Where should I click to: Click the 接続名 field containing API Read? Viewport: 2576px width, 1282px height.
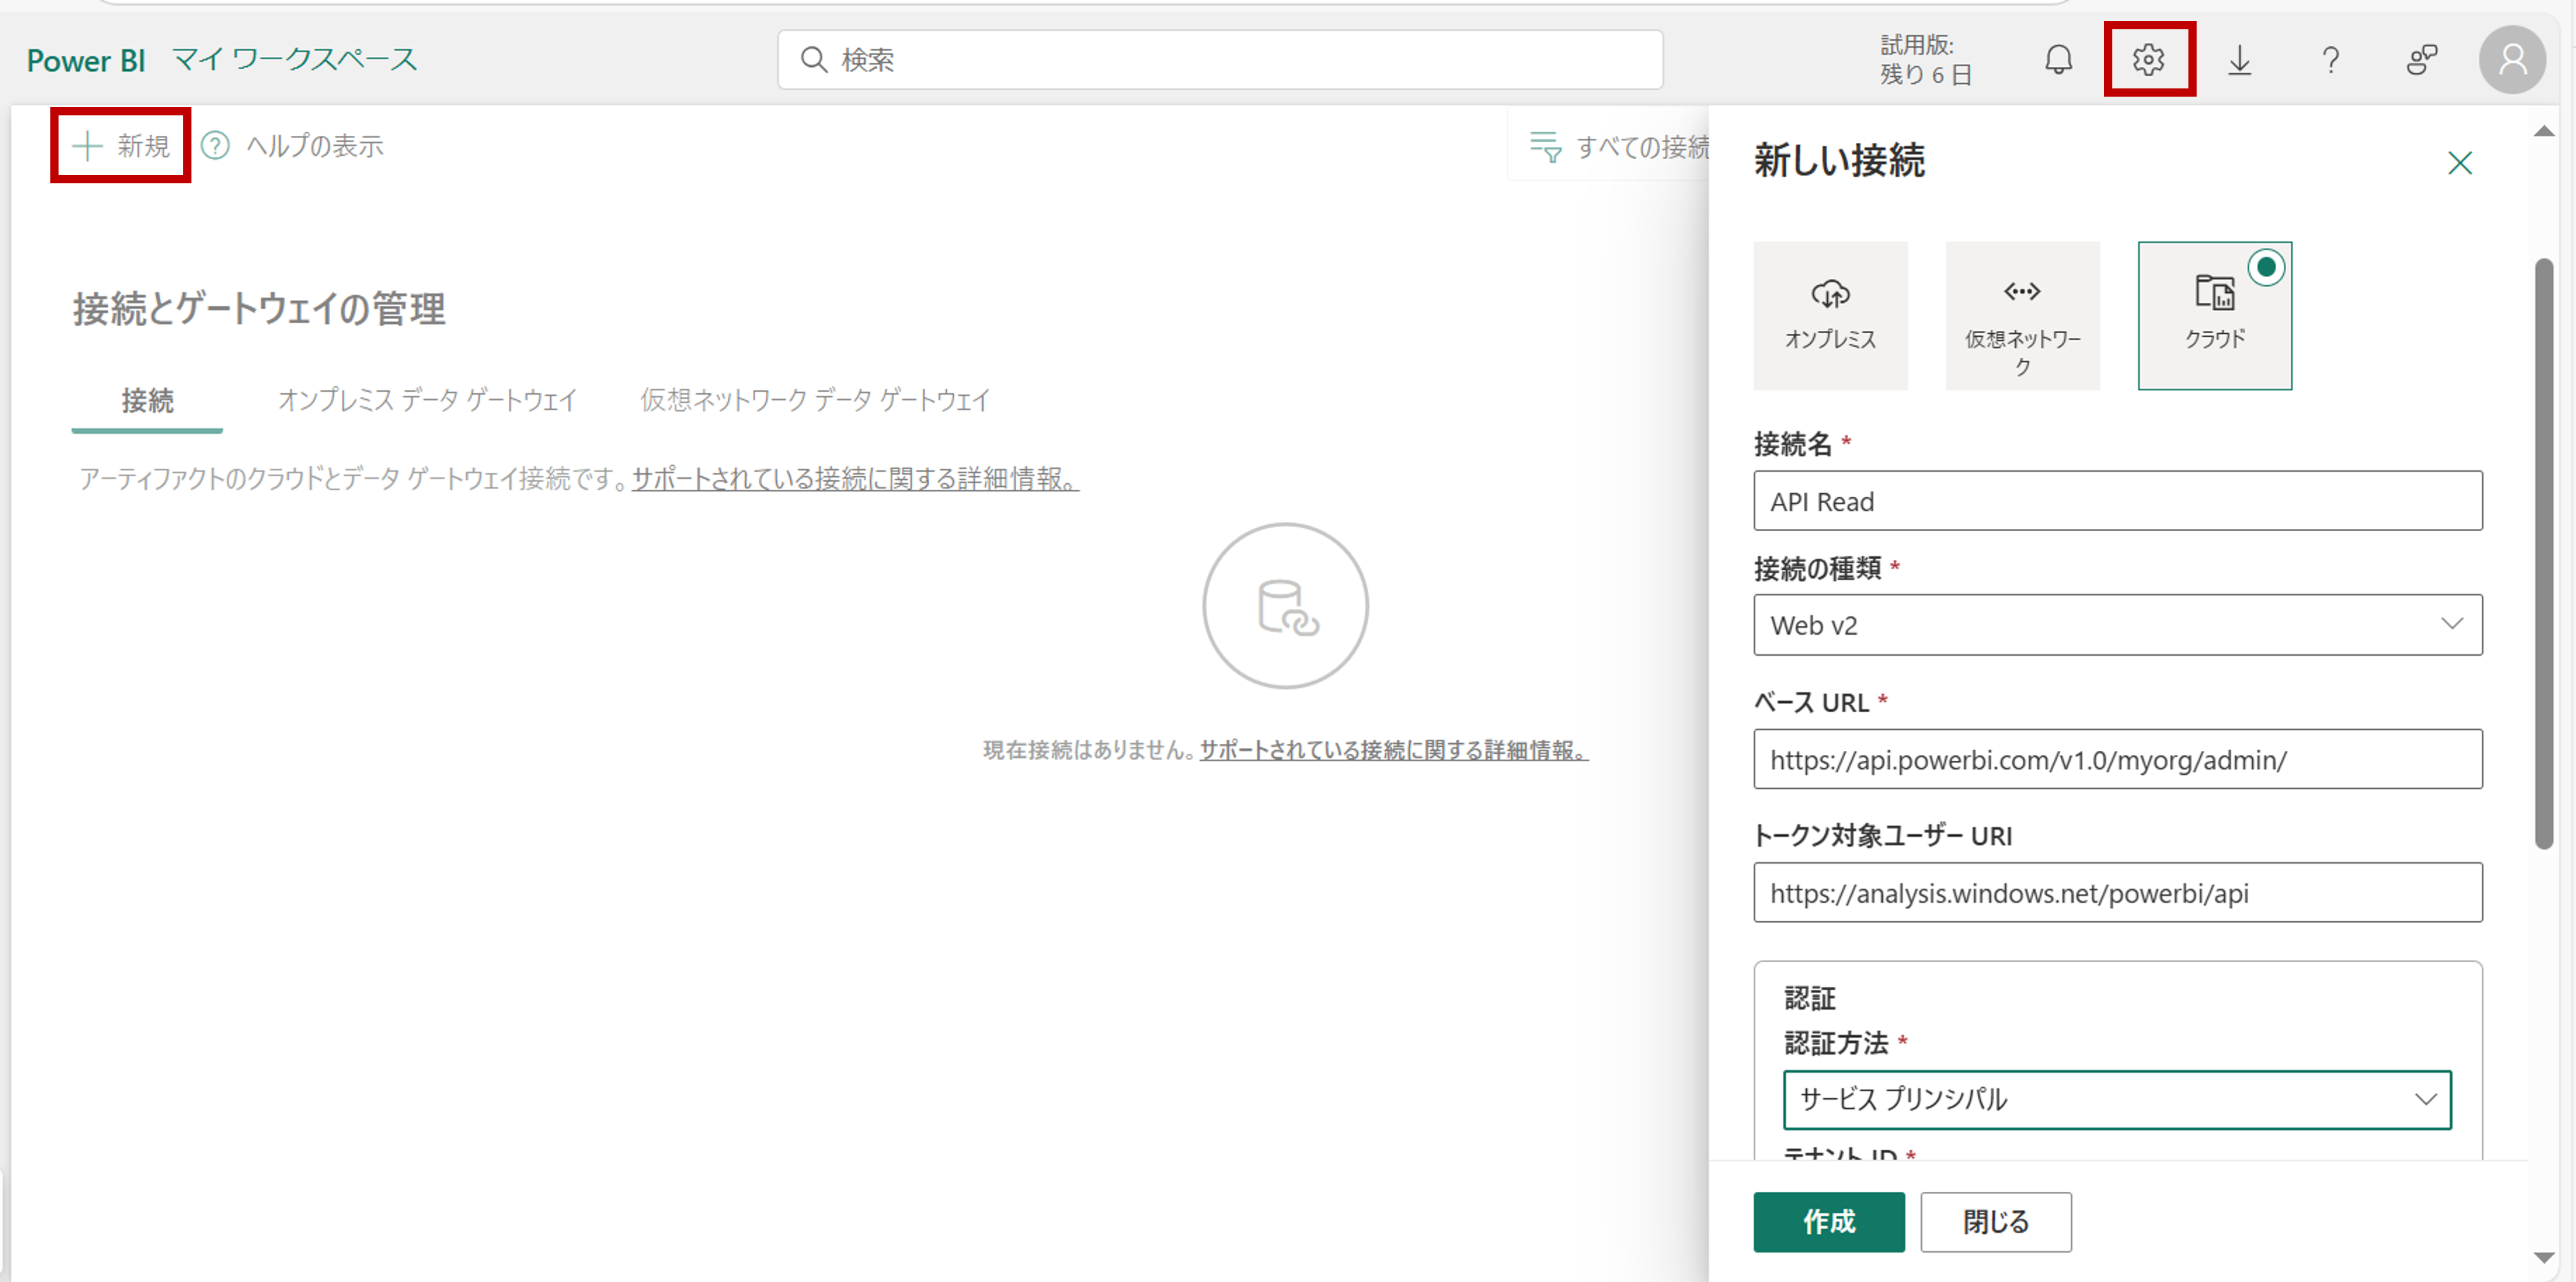coord(2118,501)
